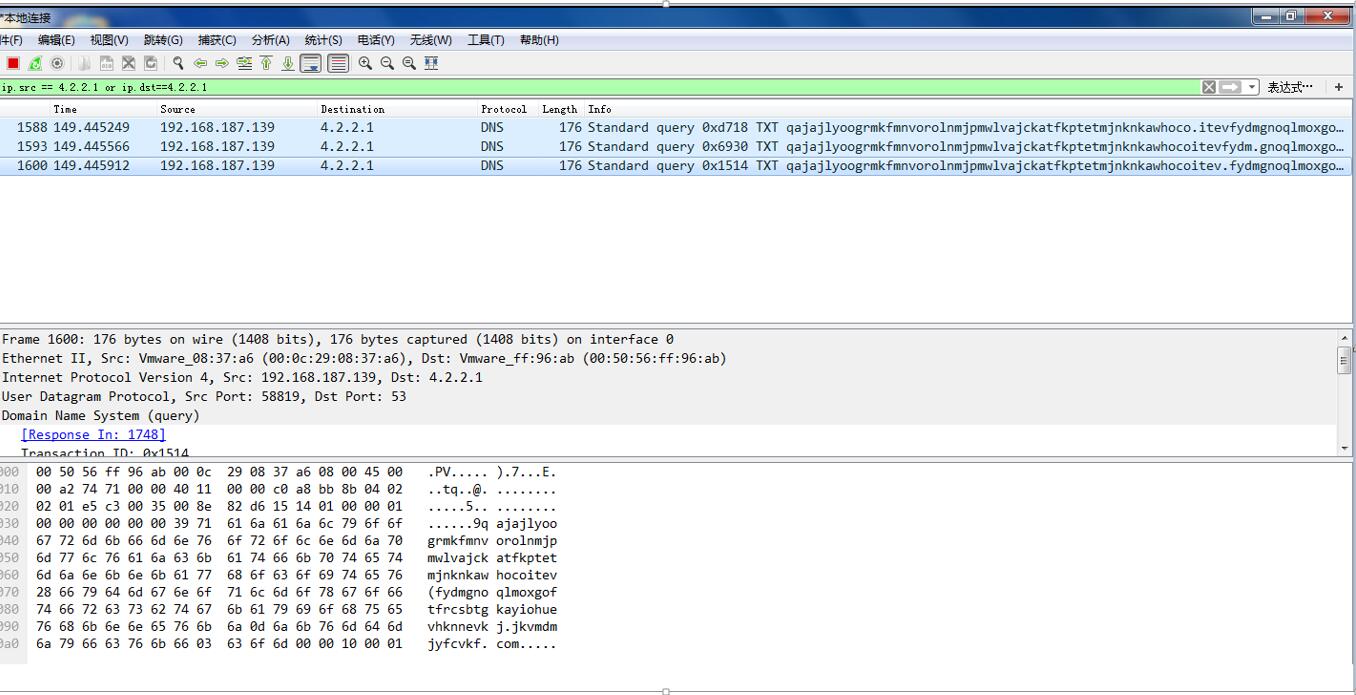Stop the running packet capture
This screenshot has width=1356, height=695.
click(13, 63)
